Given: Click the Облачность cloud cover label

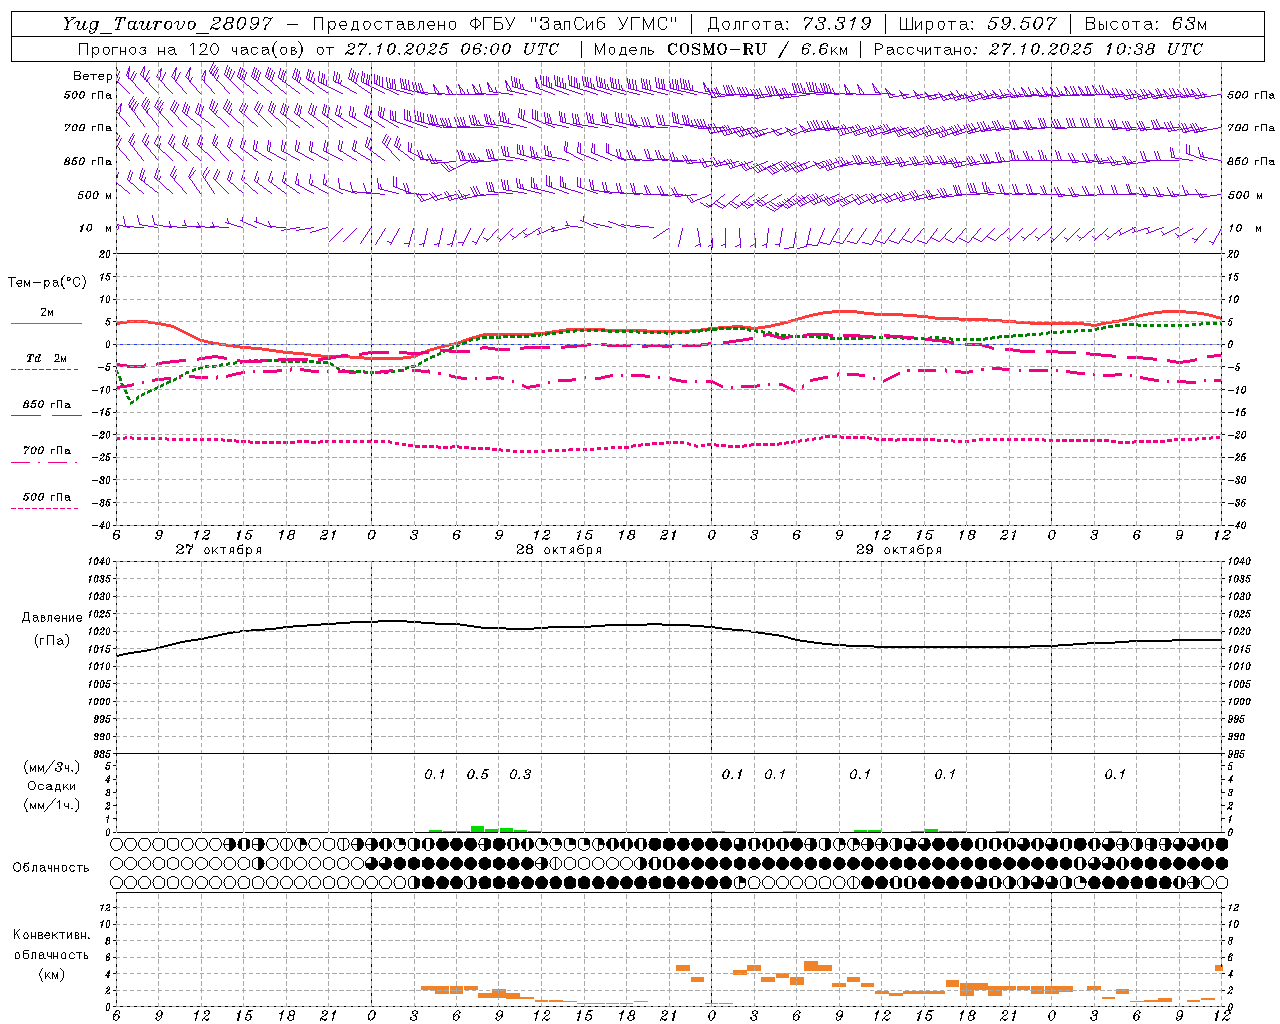Looking at the screenshot, I should click(x=51, y=868).
